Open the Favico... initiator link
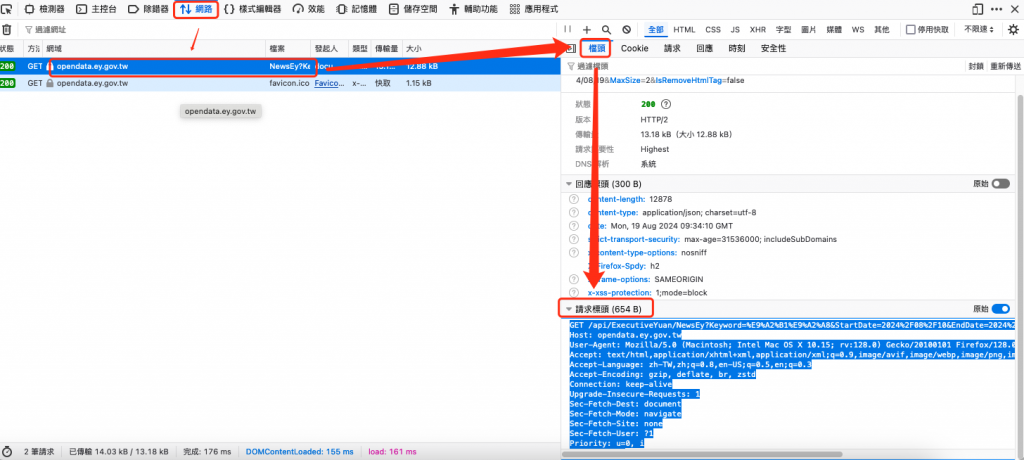Image resolution: width=1024 pixels, height=460 pixels. [x=329, y=84]
